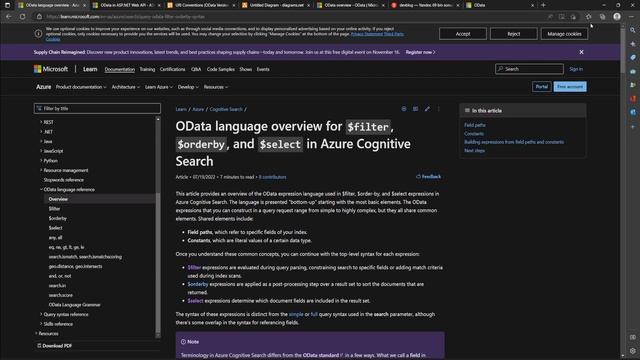
Task: Click the Portal button
Action: tap(542, 87)
